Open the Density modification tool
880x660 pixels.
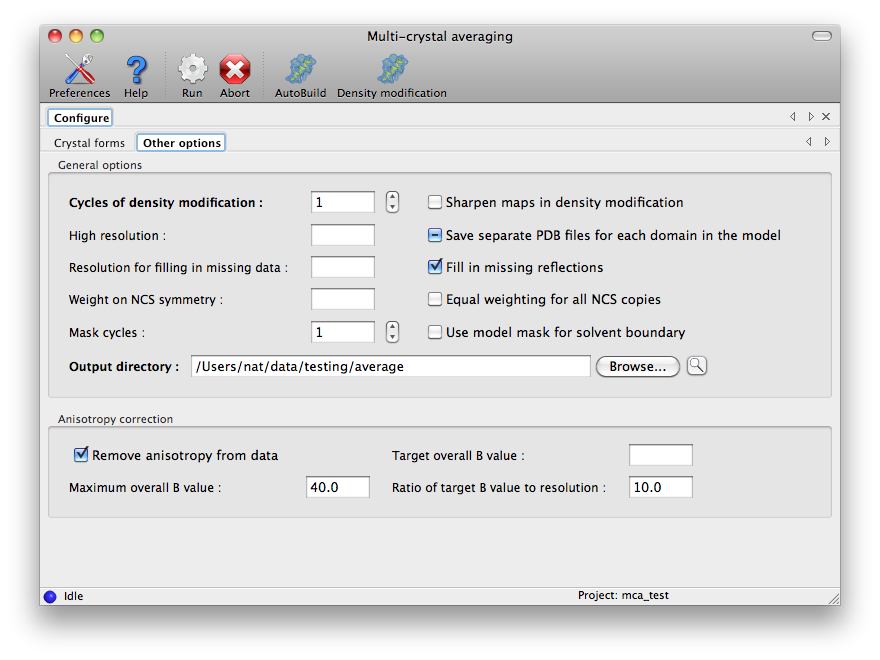(x=391, y=70)
